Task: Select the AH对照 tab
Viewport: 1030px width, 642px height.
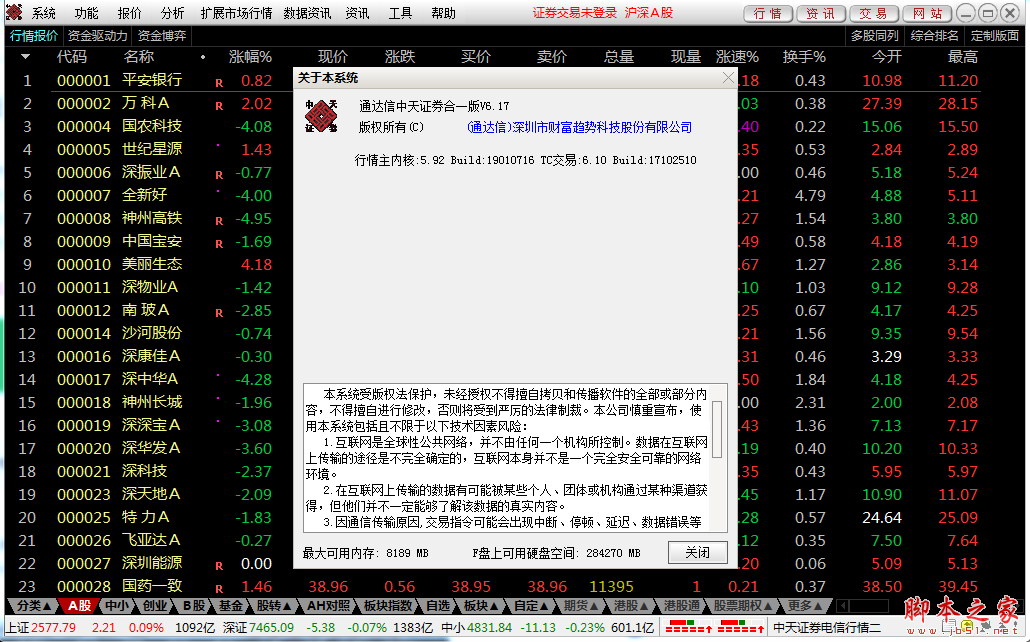Action: click(328, 605)
